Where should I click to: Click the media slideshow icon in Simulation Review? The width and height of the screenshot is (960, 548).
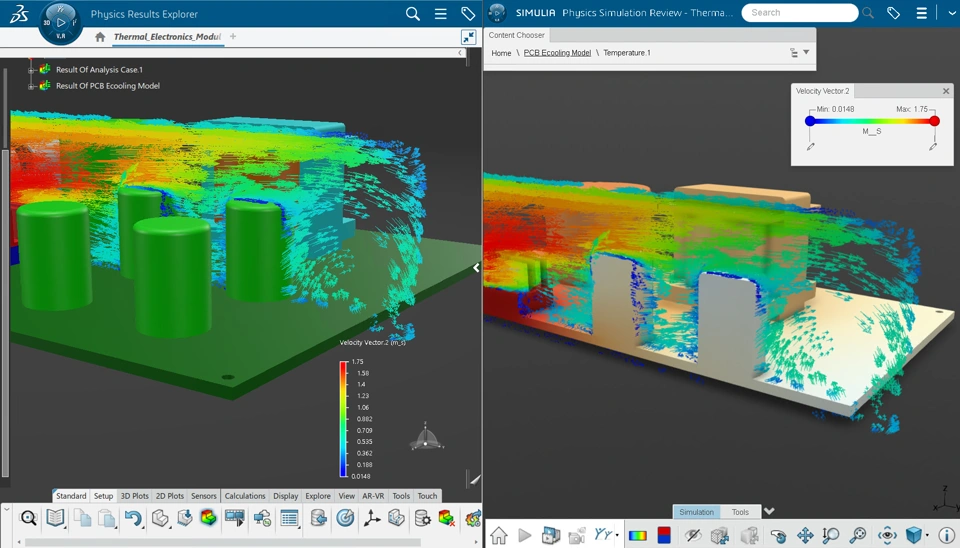[550, 535]
